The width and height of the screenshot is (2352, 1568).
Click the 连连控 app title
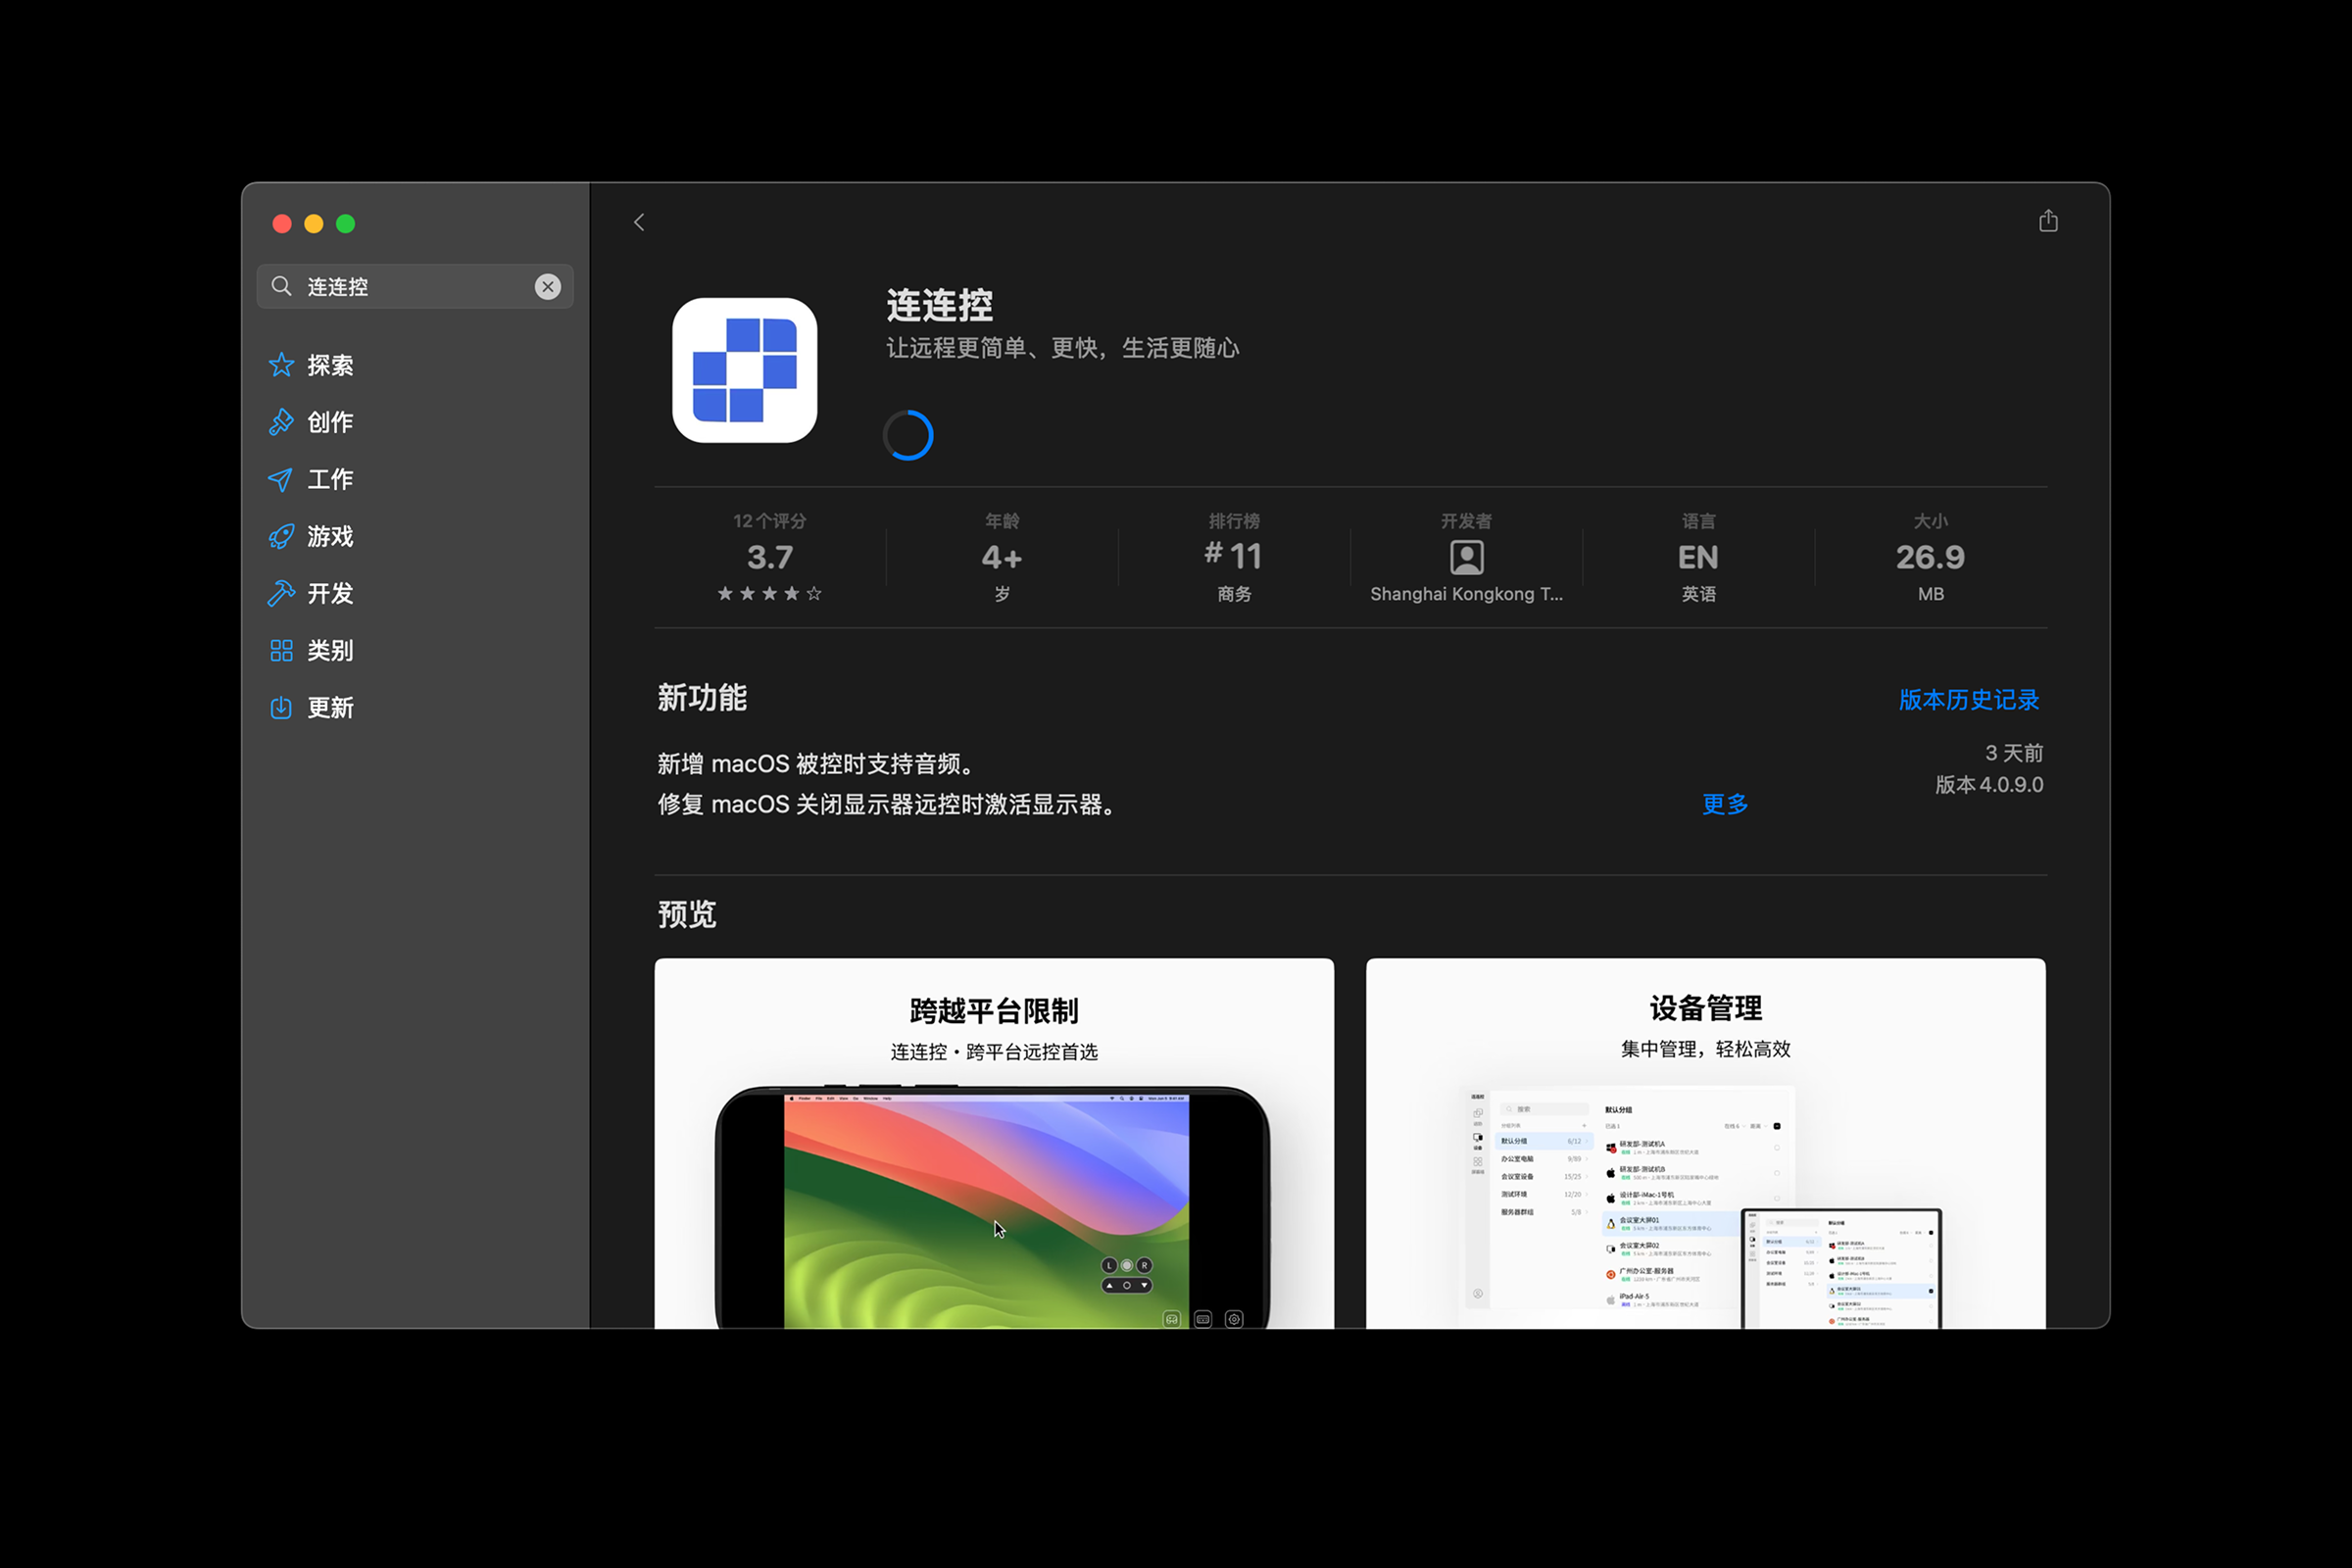pos(939,306)
